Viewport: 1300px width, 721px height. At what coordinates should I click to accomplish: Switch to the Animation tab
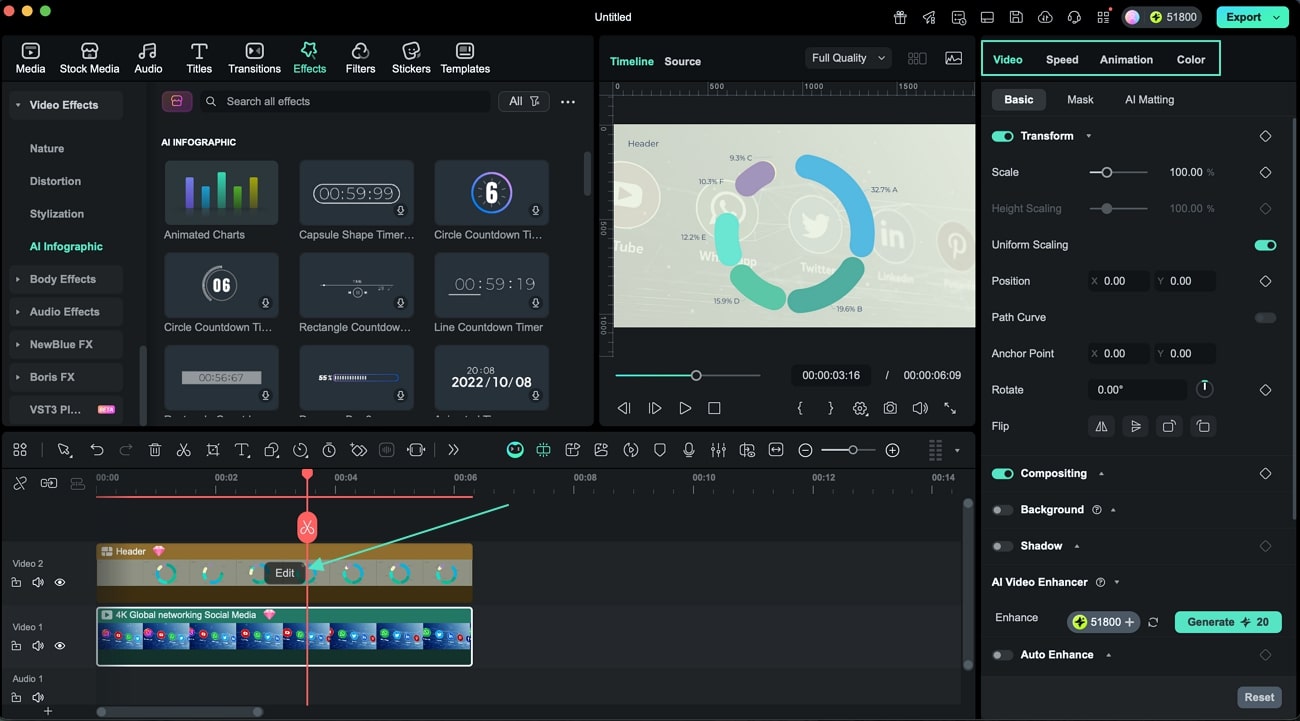pyautogui.click(x=1126, y=59)
